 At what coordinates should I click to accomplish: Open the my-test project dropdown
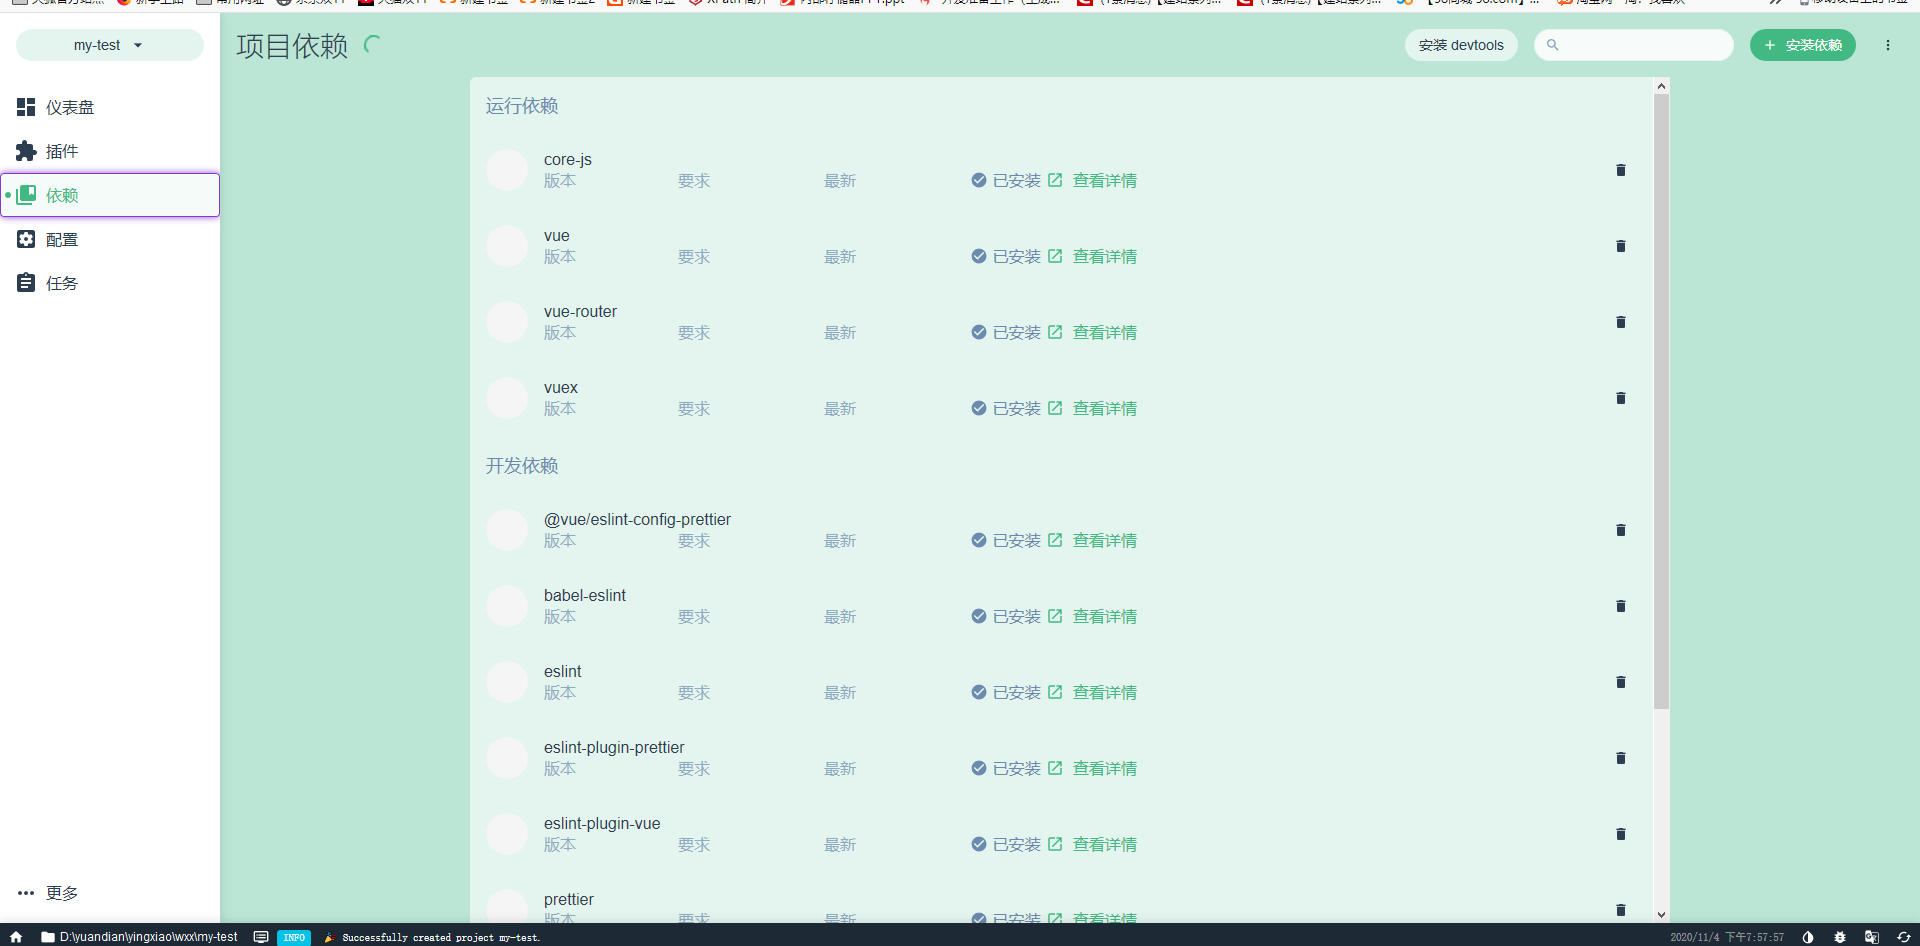tap(110, 45)
